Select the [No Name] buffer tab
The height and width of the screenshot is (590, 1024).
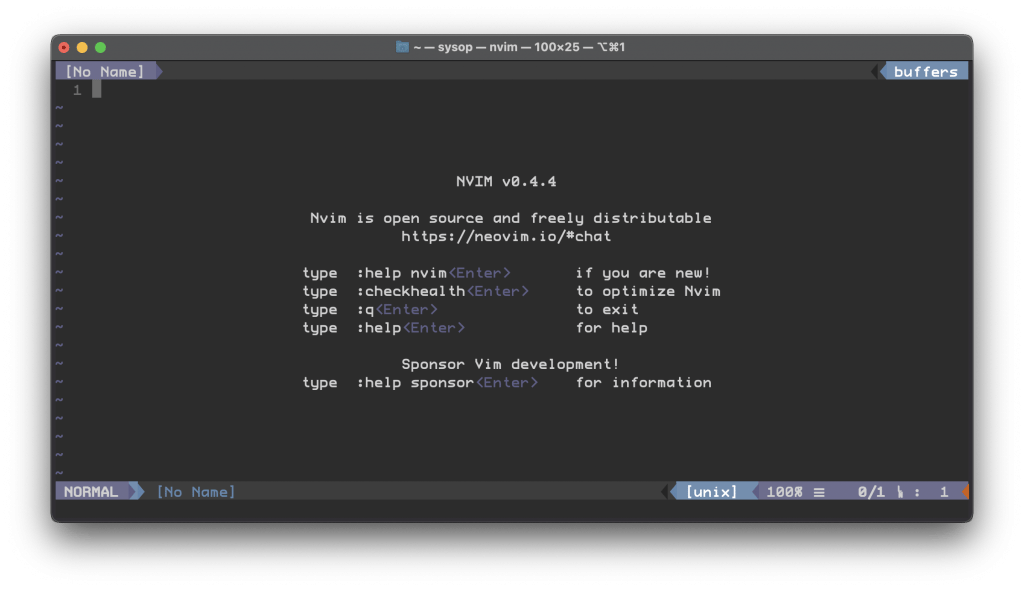104,72
